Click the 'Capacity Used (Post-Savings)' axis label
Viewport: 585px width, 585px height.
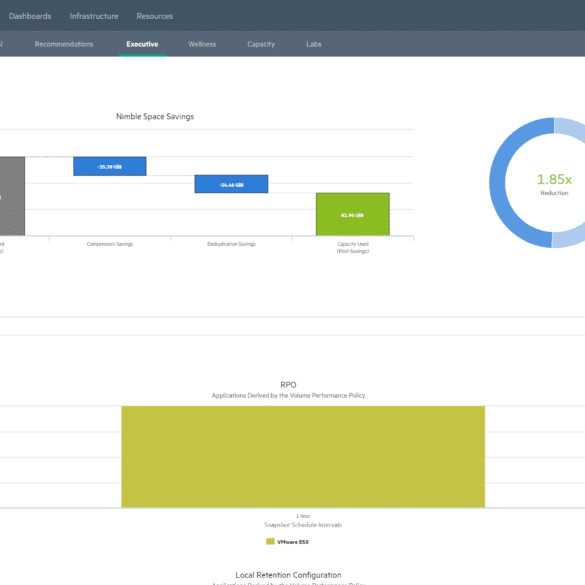pyautogui.click(x=353, y=247)
